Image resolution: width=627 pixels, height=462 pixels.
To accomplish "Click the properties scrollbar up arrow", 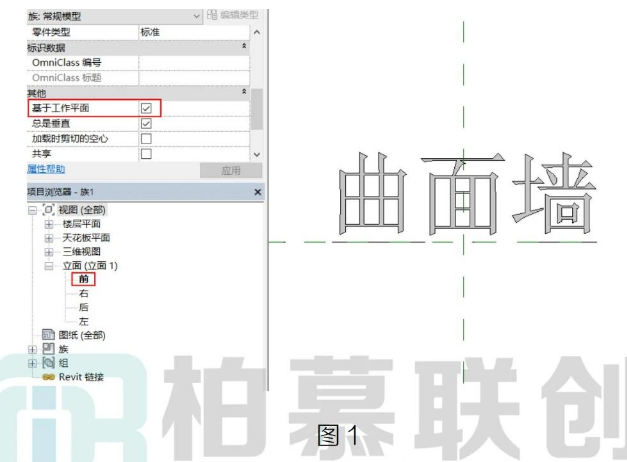I will coord(257,32).
